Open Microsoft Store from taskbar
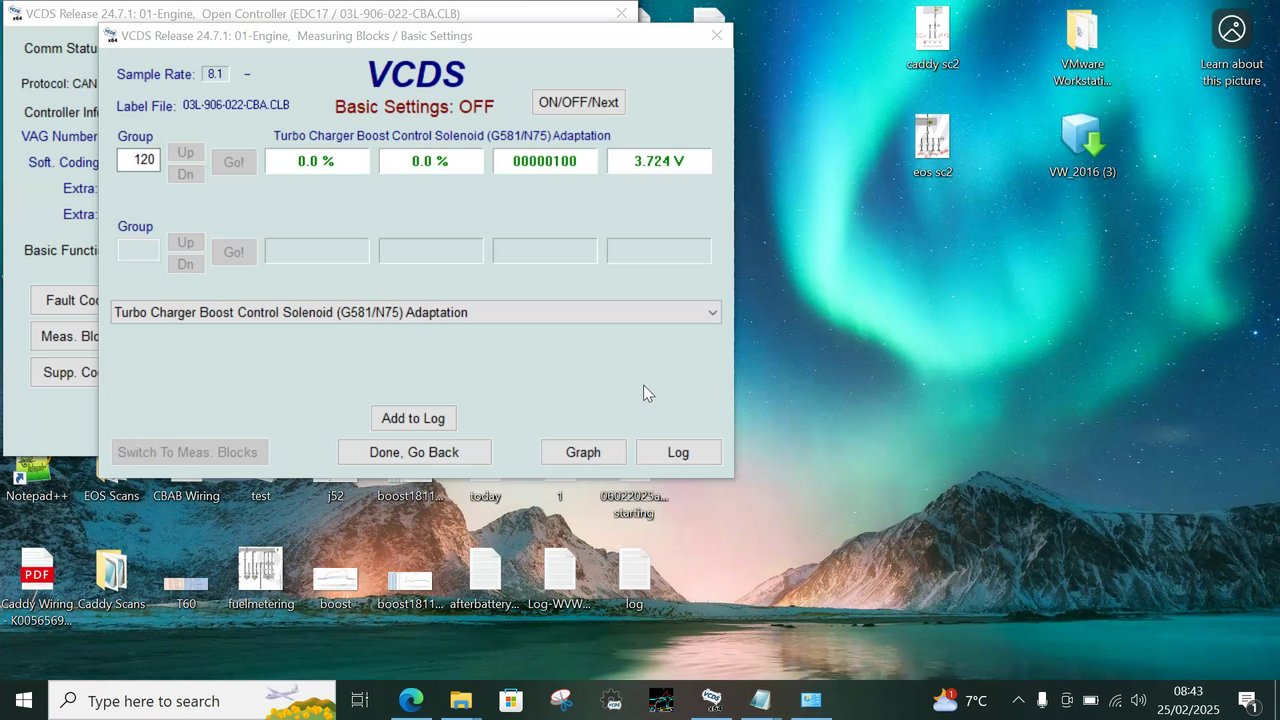 pyautogui.click(x=511, y=700)
